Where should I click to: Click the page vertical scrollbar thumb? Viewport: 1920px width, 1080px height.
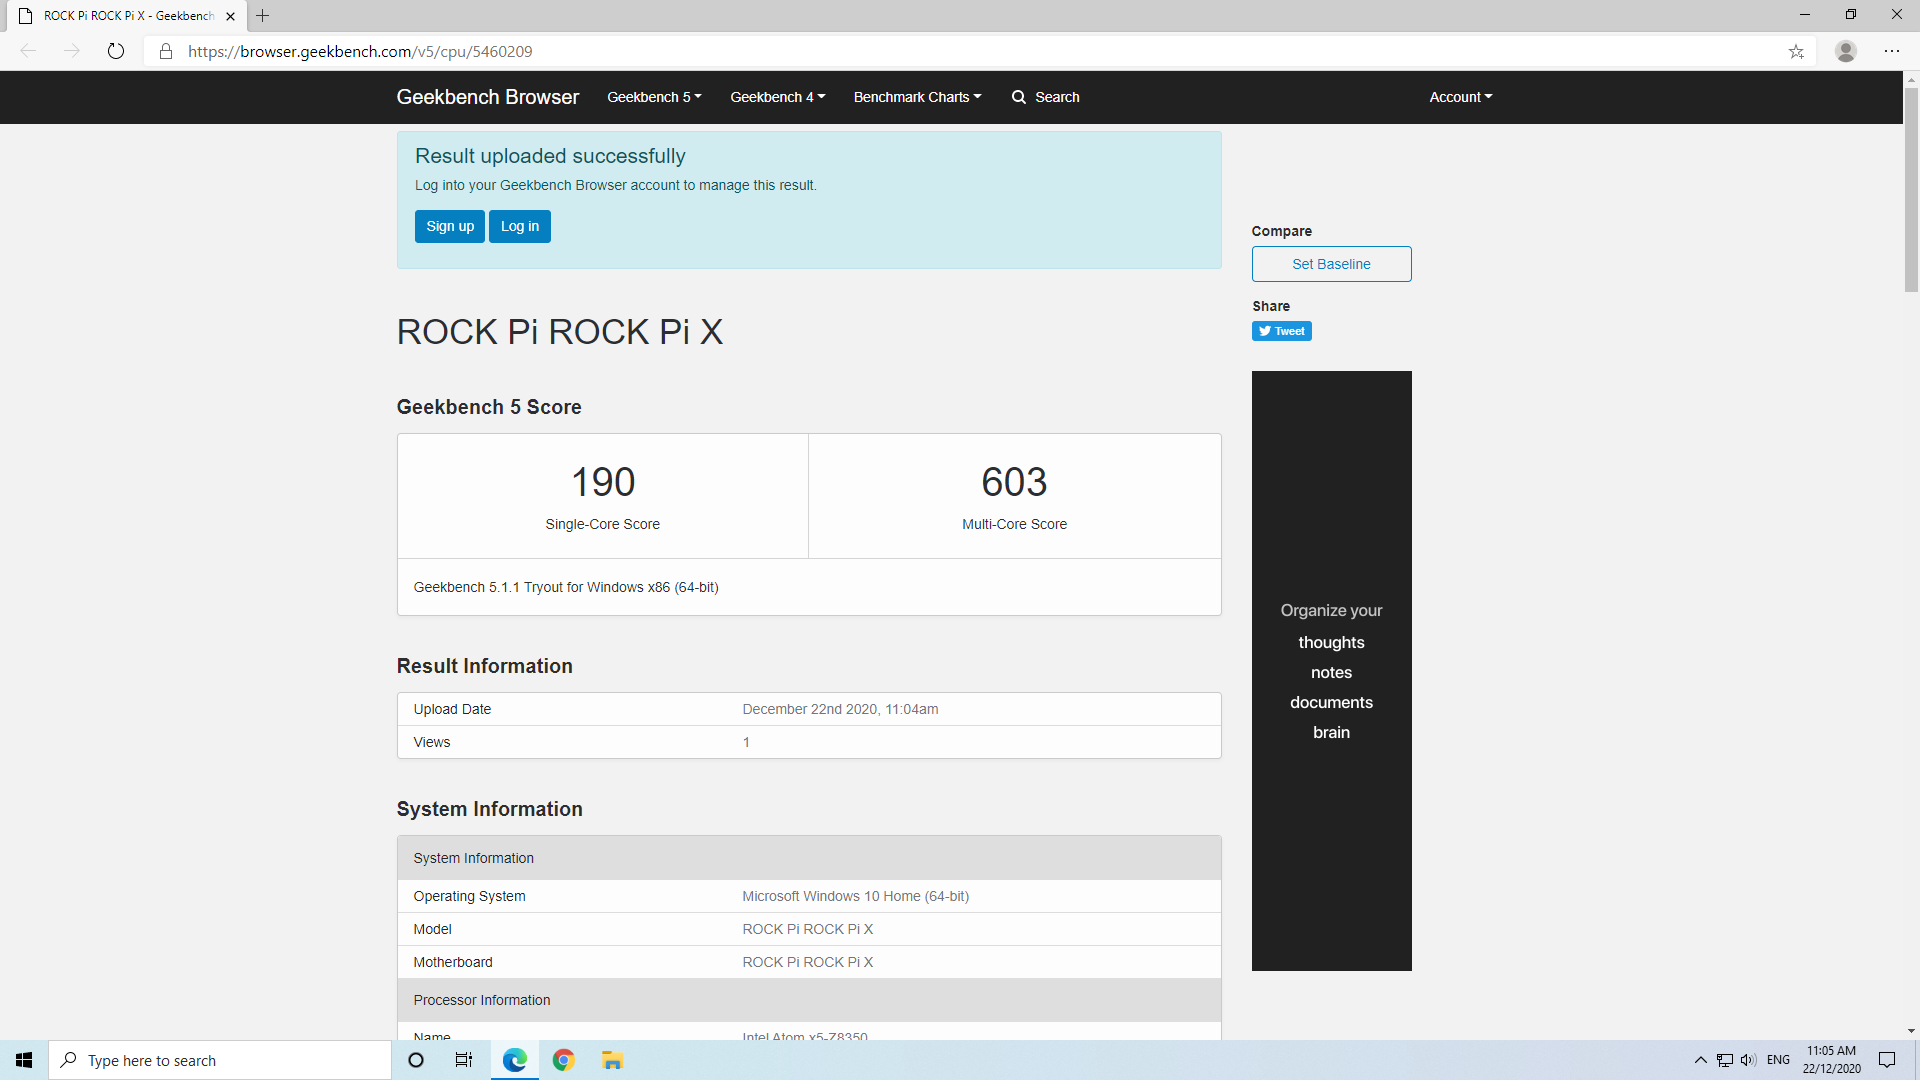pos(1911,190)
